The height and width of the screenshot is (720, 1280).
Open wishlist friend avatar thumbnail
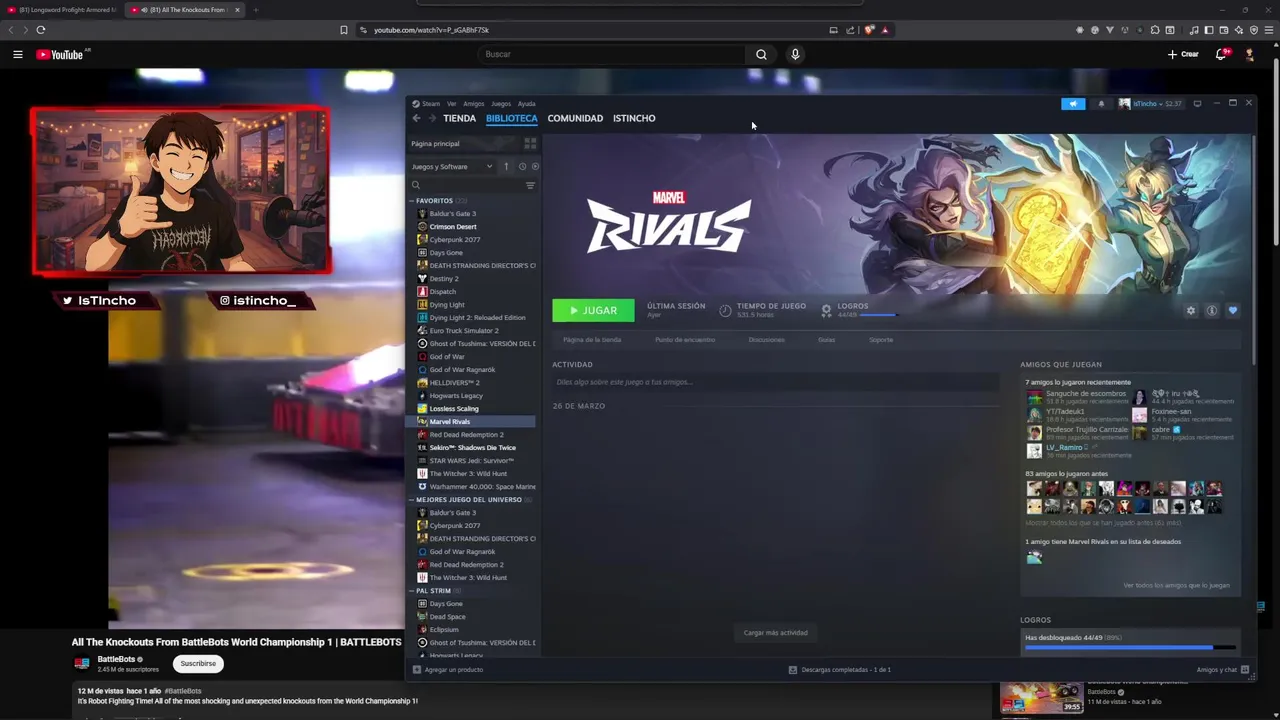[1034, 557]
